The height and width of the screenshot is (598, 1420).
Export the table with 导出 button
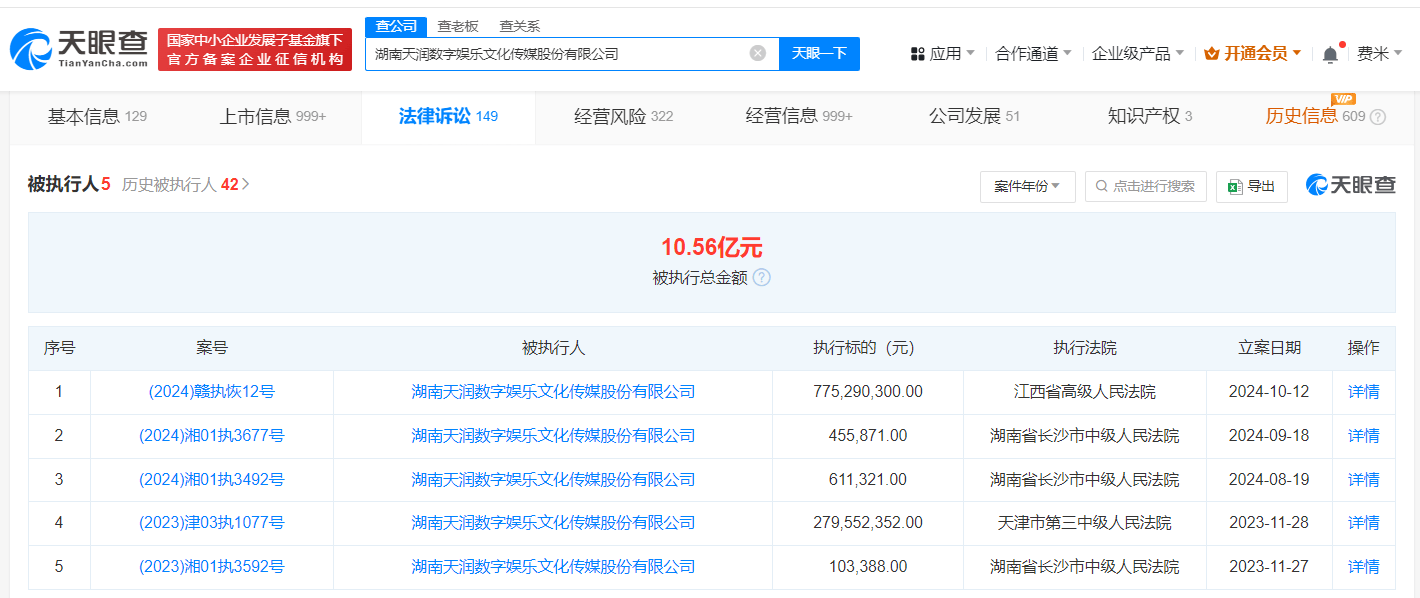coord(1252,186)
